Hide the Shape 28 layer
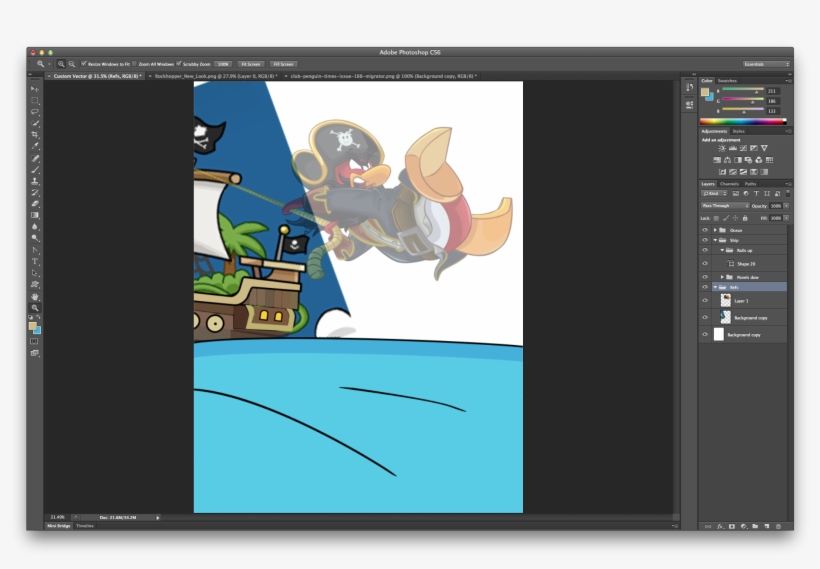The width and height of the screenshot is (820, 569). 705,264
